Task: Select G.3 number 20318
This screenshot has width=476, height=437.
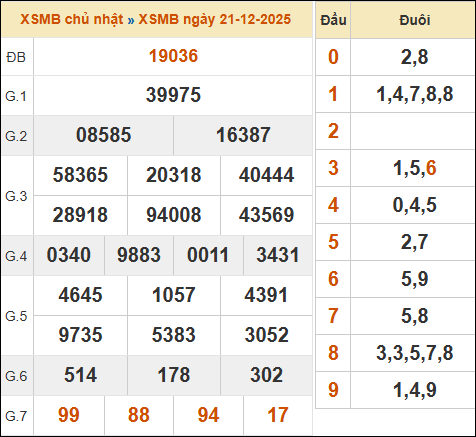Action: pyautogui.click(x=174, y=175)
